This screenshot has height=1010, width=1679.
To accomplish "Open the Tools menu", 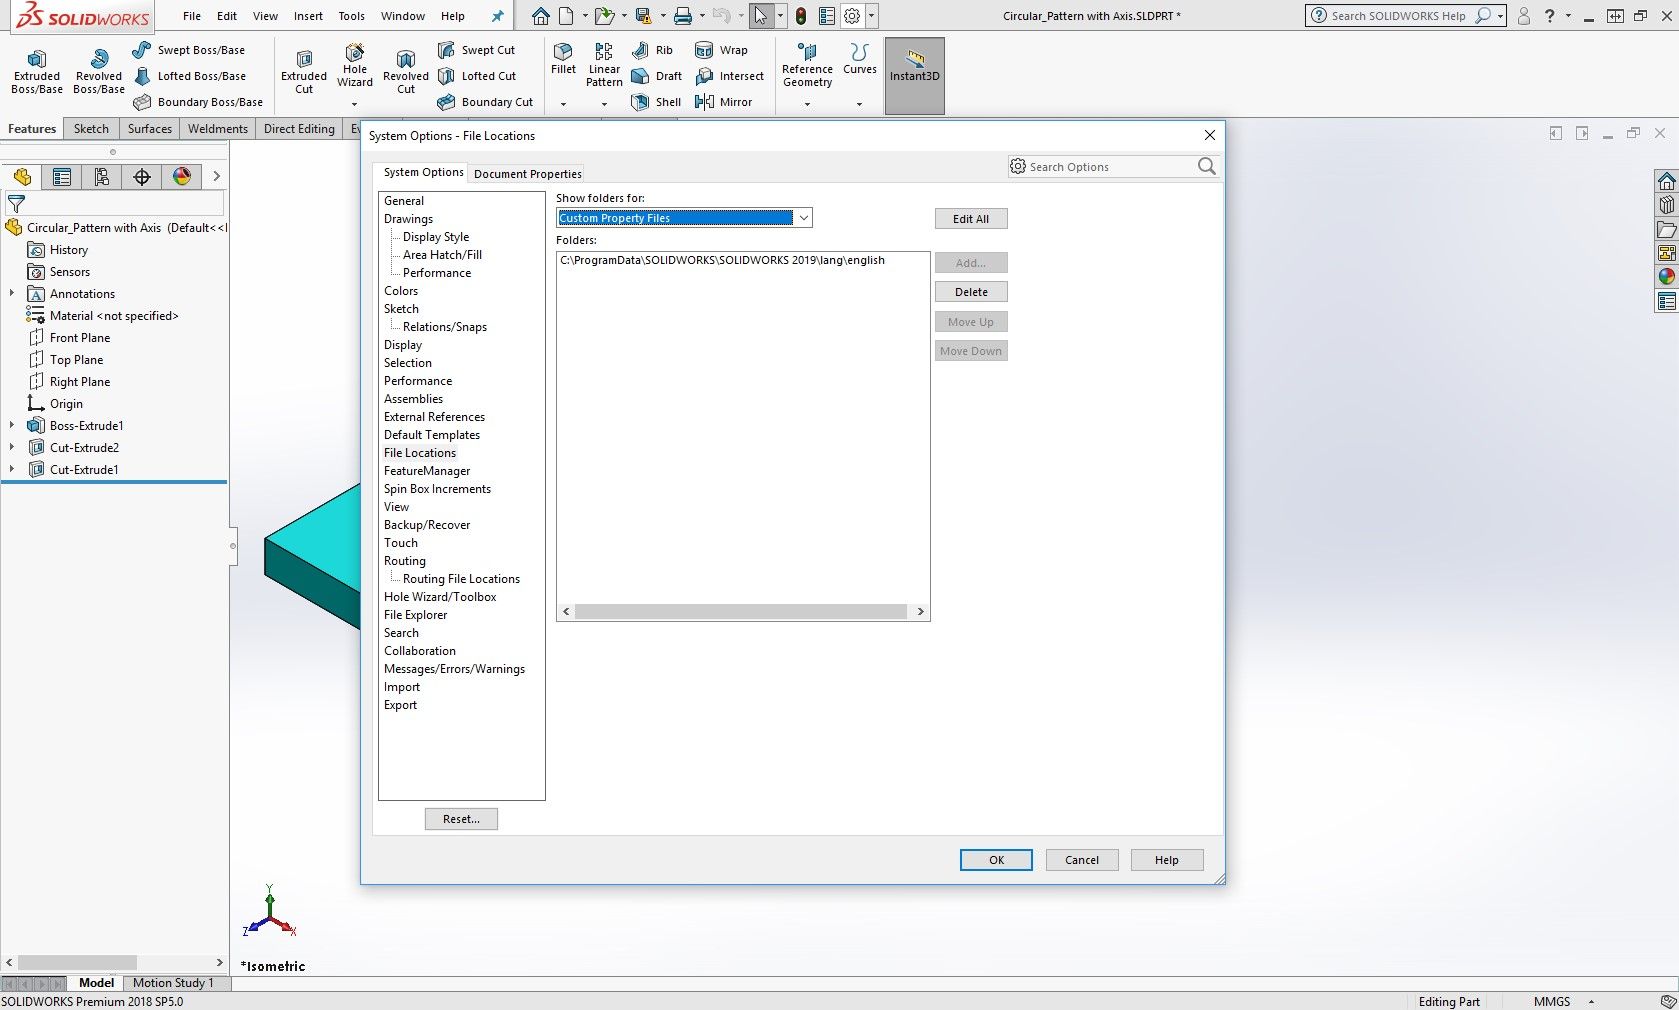I will (x=351, y=16).
